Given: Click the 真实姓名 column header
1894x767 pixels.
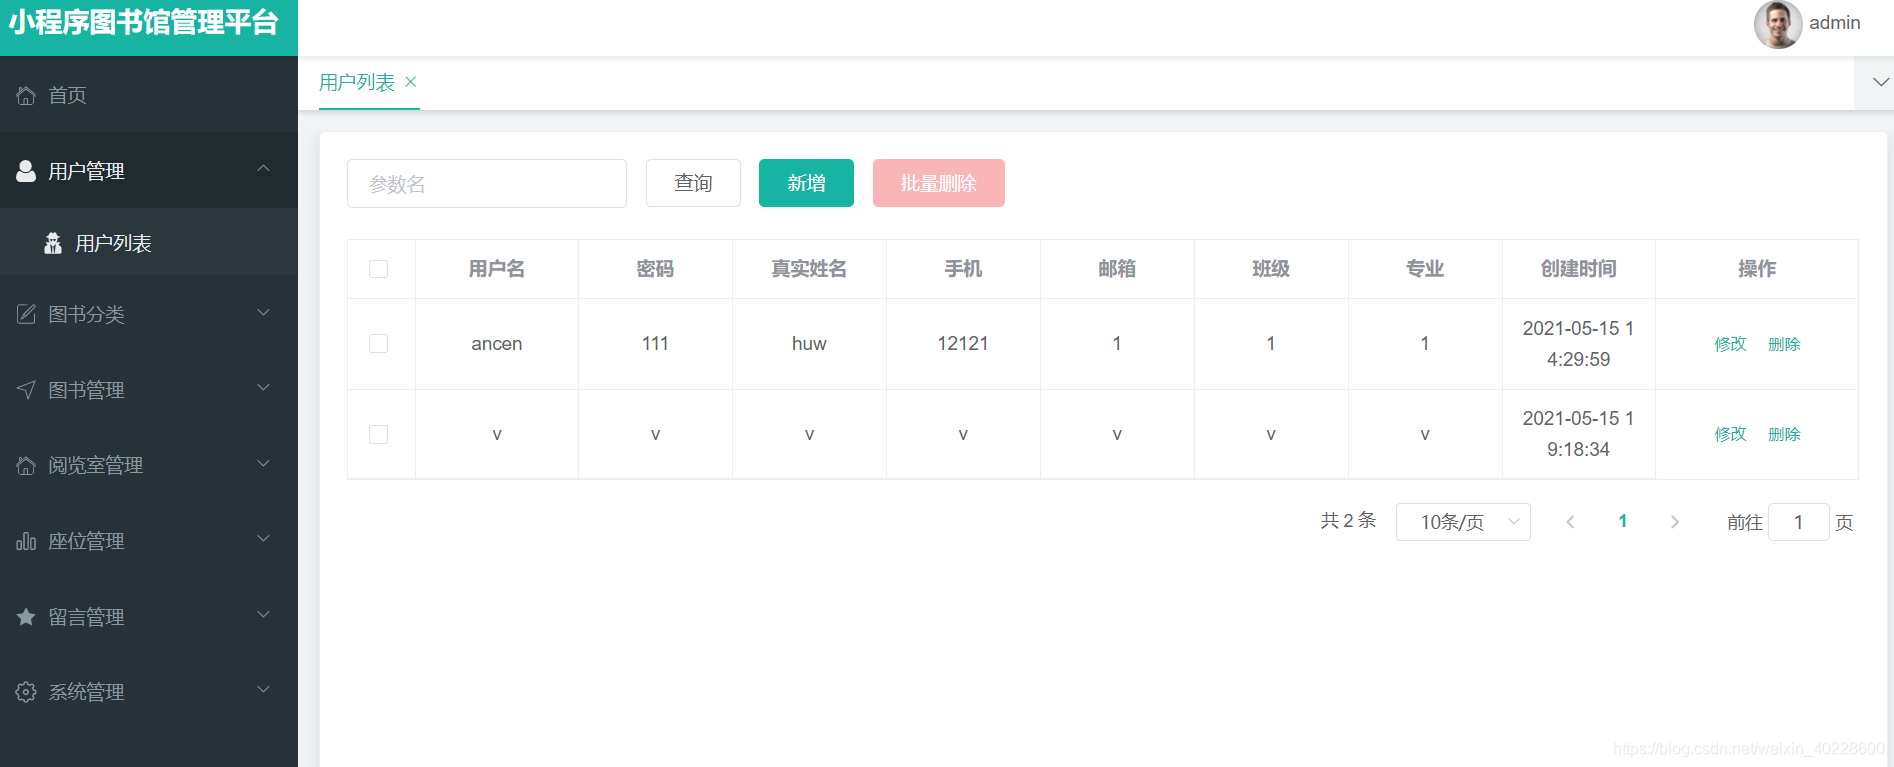Looking at the screenshot, I should click(x=809, y=269).
